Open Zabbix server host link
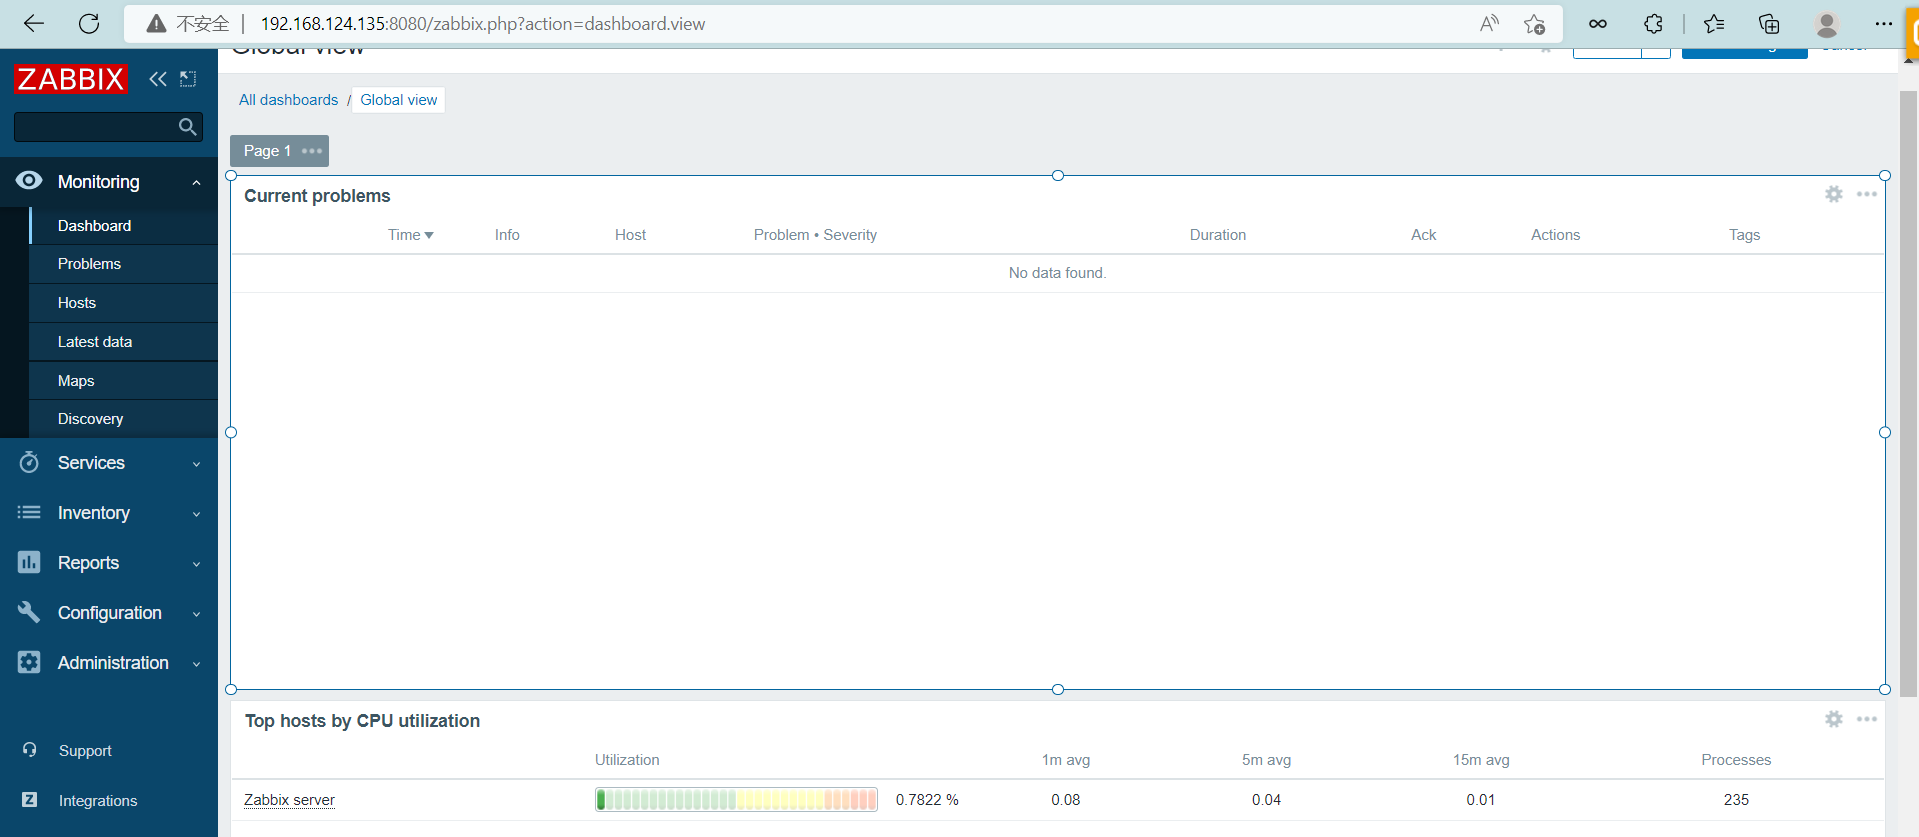Image resolution: width=1919 pixels, height=837 pixels. click(x=289, y=800)
